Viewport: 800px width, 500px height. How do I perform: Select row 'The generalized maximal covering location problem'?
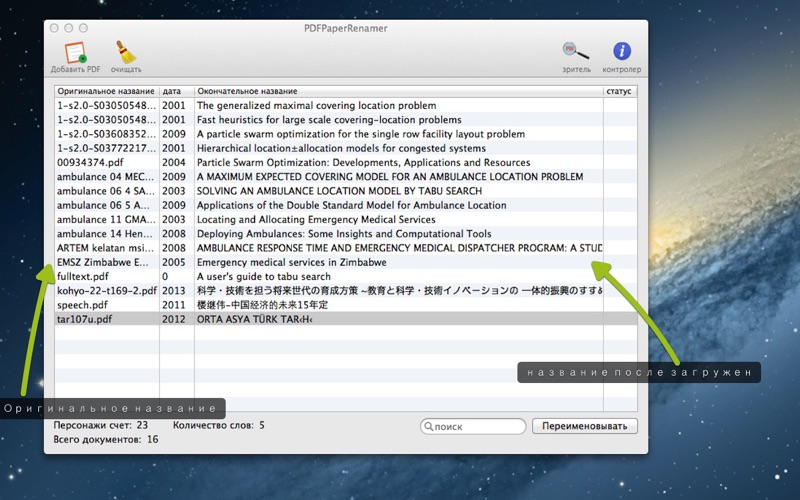(x=346, y=106)
